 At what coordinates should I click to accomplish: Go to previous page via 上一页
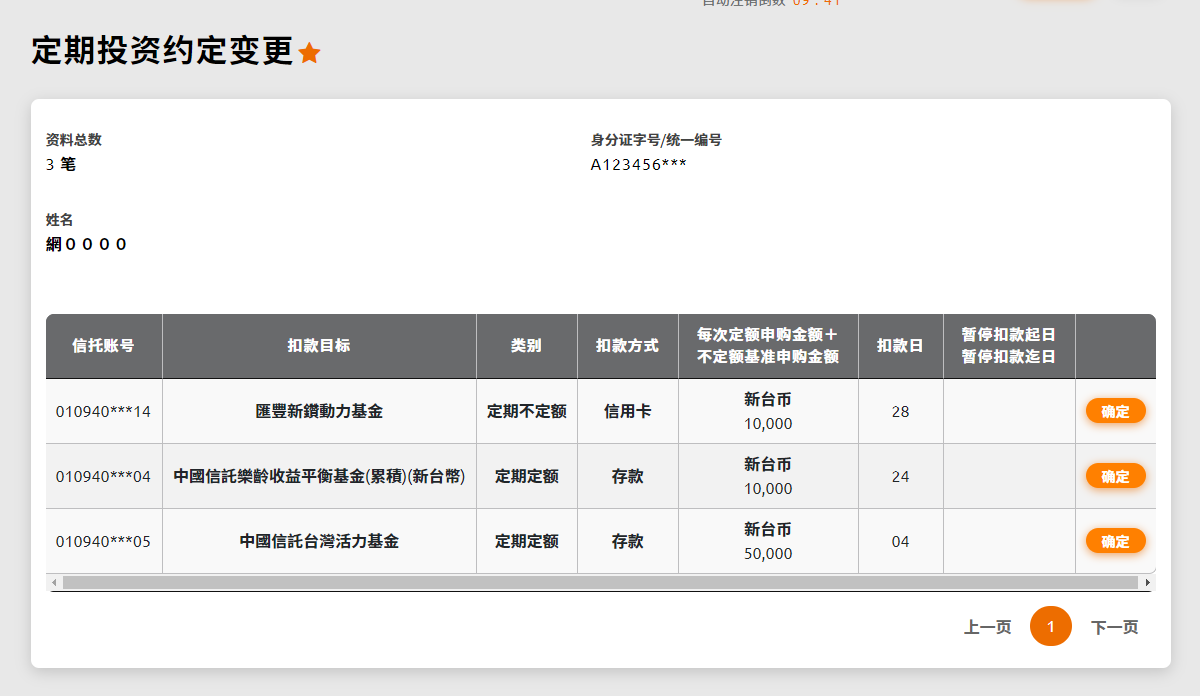[987, 627]
